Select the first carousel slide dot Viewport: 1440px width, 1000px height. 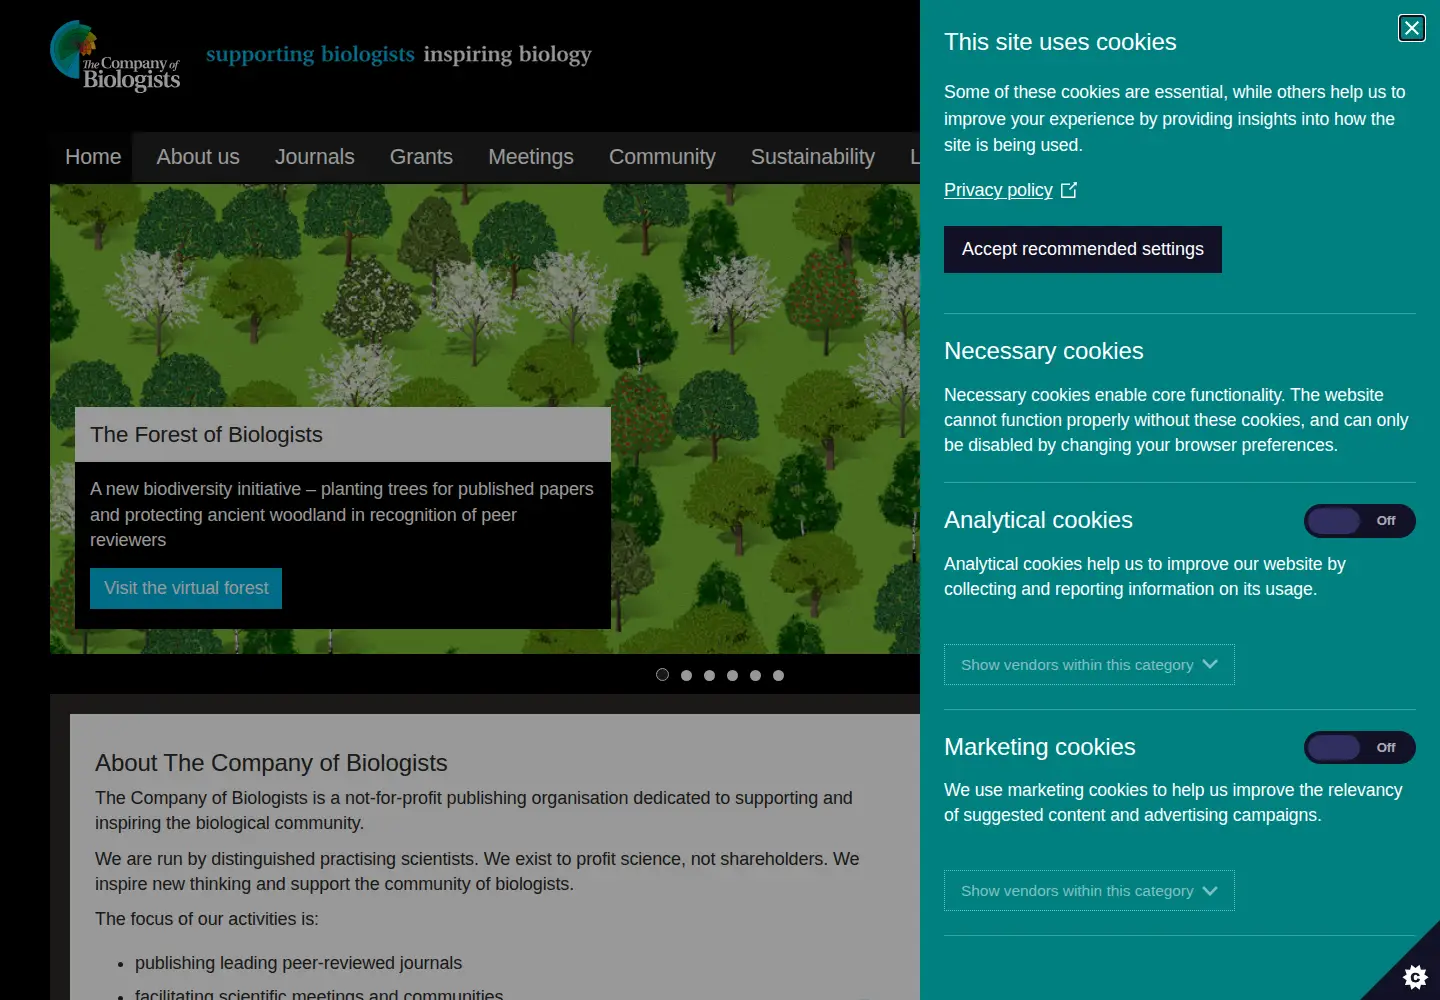[662, 675]
